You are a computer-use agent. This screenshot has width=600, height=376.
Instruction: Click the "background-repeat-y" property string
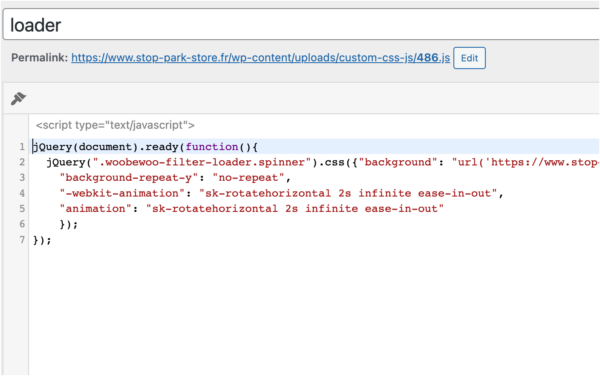tap(129, 178)
